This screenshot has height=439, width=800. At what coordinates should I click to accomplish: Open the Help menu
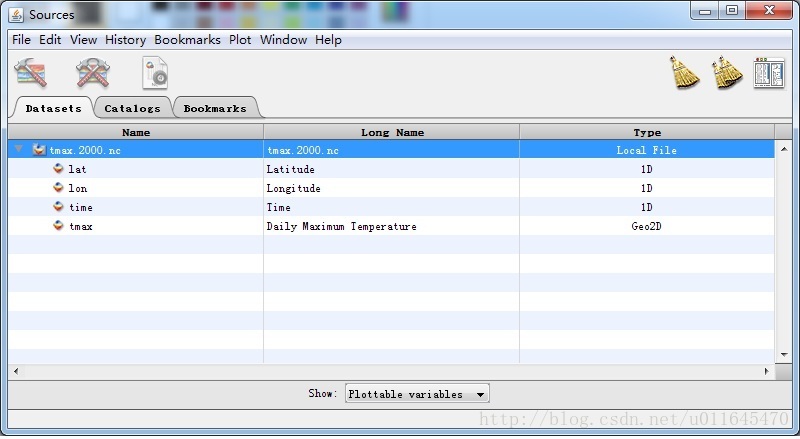[328, 40]
